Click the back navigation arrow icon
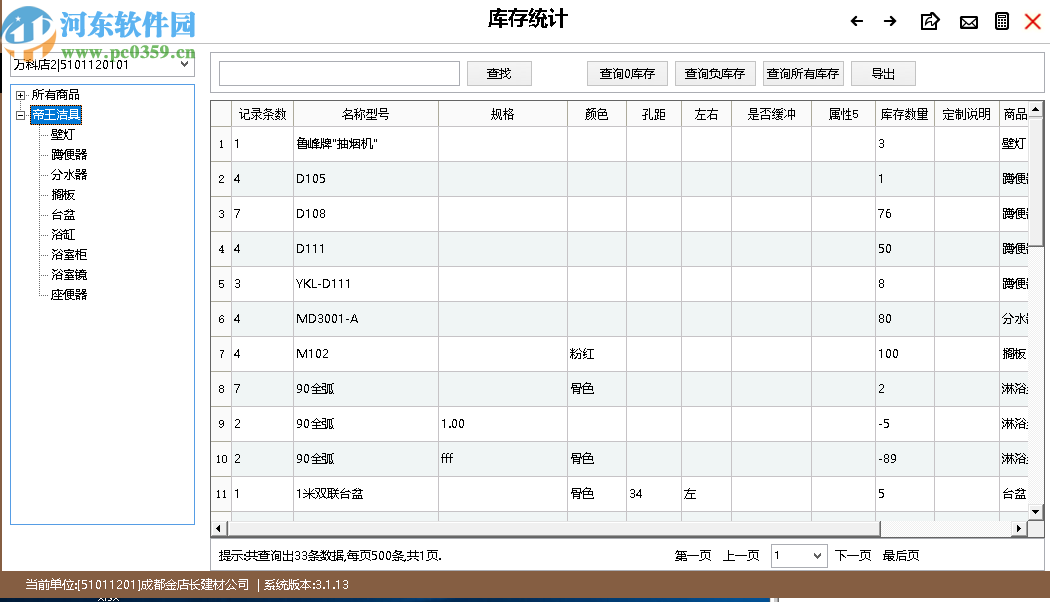 click(856, 20)
